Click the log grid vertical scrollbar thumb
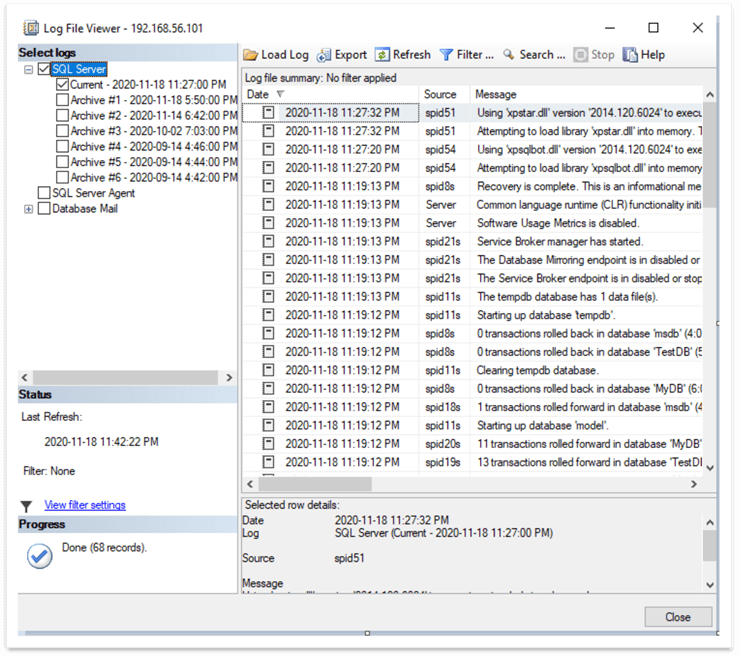The image size is (740, 655). click(x=710, y=156)
